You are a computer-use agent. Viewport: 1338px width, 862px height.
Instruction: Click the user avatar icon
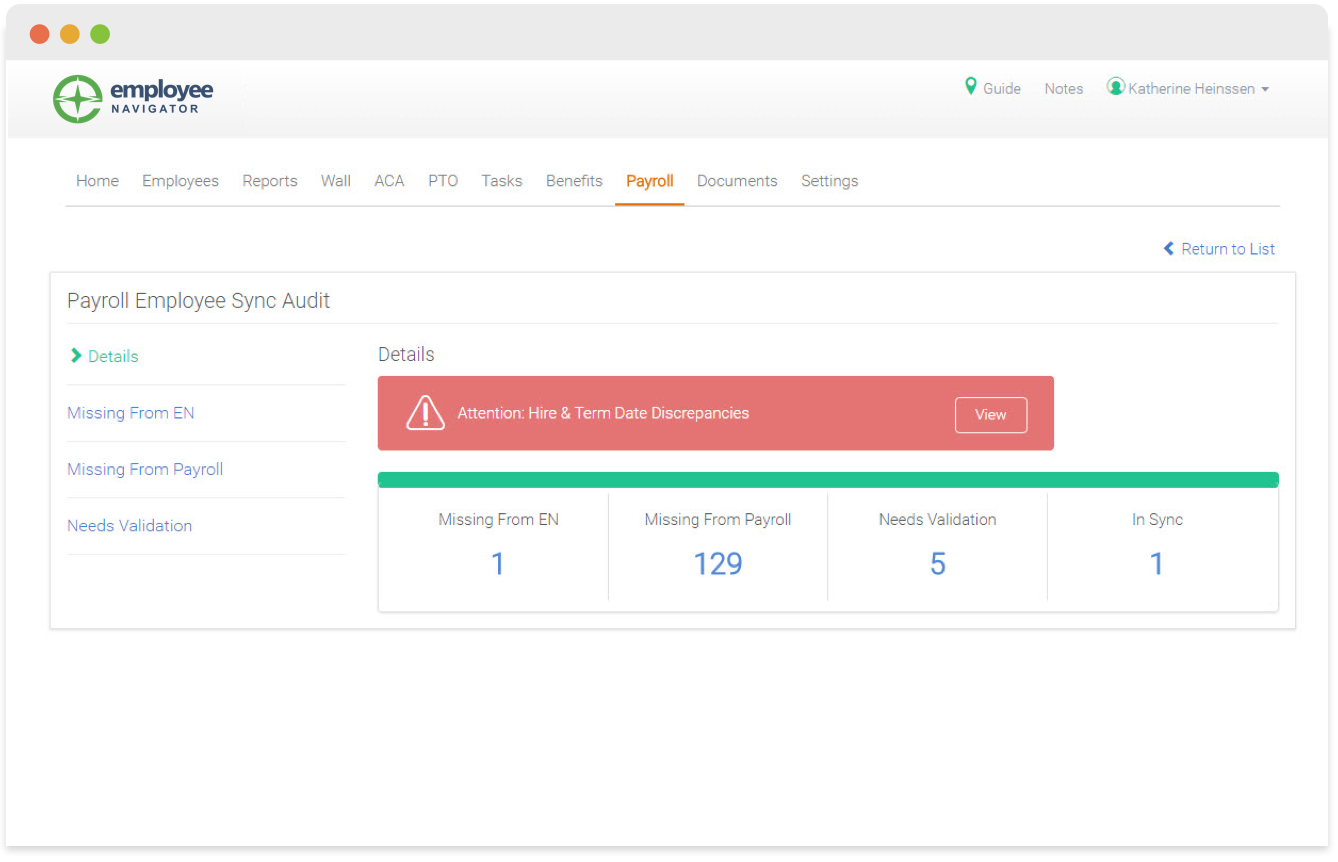click(x=1116, y=86)
